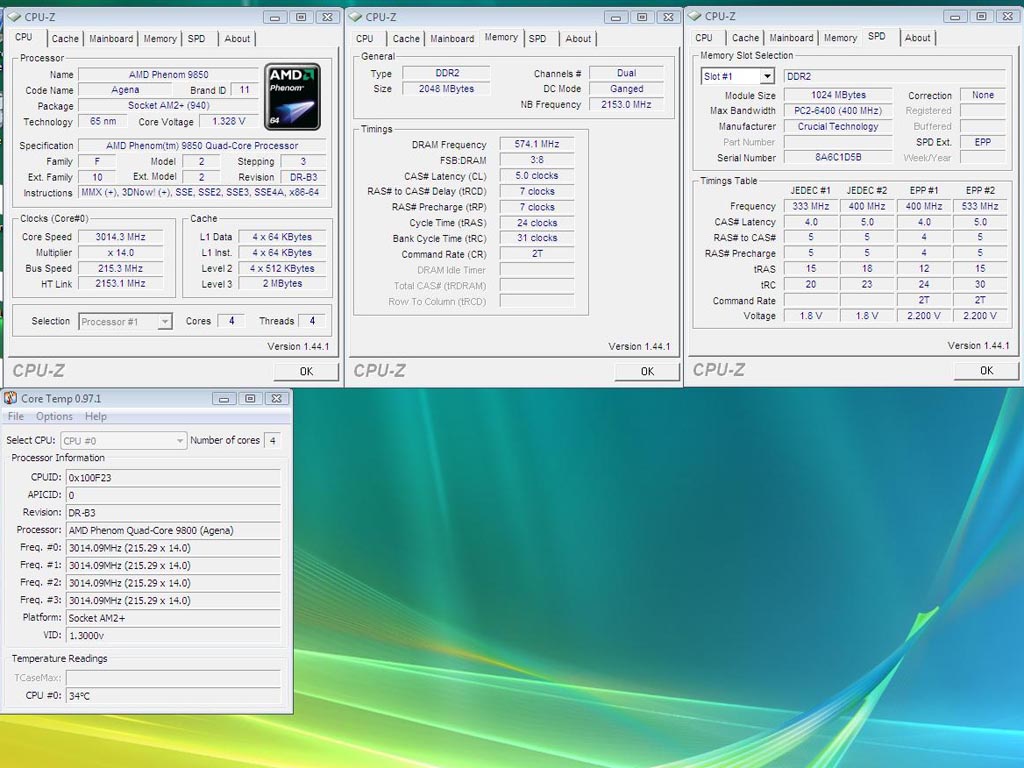The image size is (1024, 768).
Task: Click the Core Voltage value '1.328 V'
Action: tap(229, 121)
